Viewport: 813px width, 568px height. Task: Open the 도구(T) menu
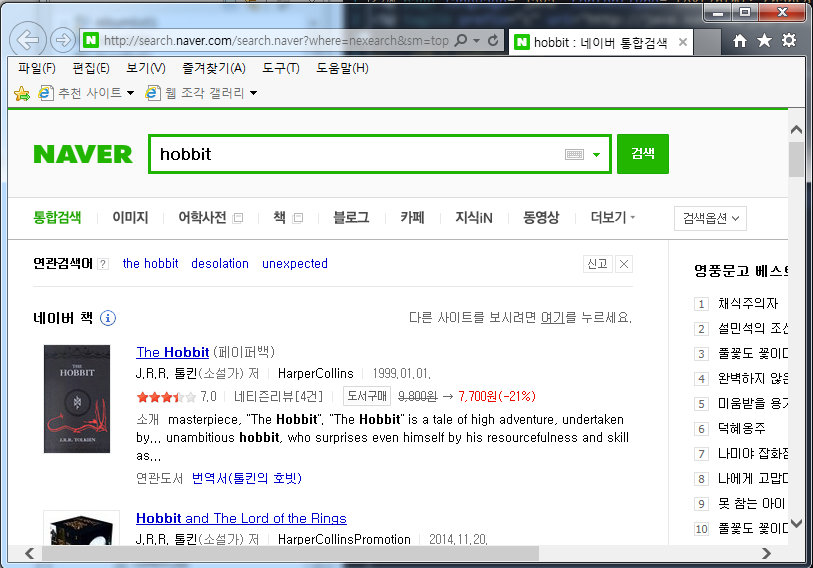[x=281, y=68]
